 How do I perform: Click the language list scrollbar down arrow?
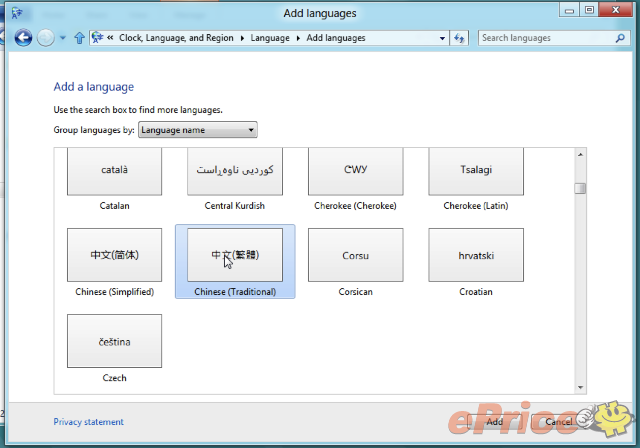580,387
